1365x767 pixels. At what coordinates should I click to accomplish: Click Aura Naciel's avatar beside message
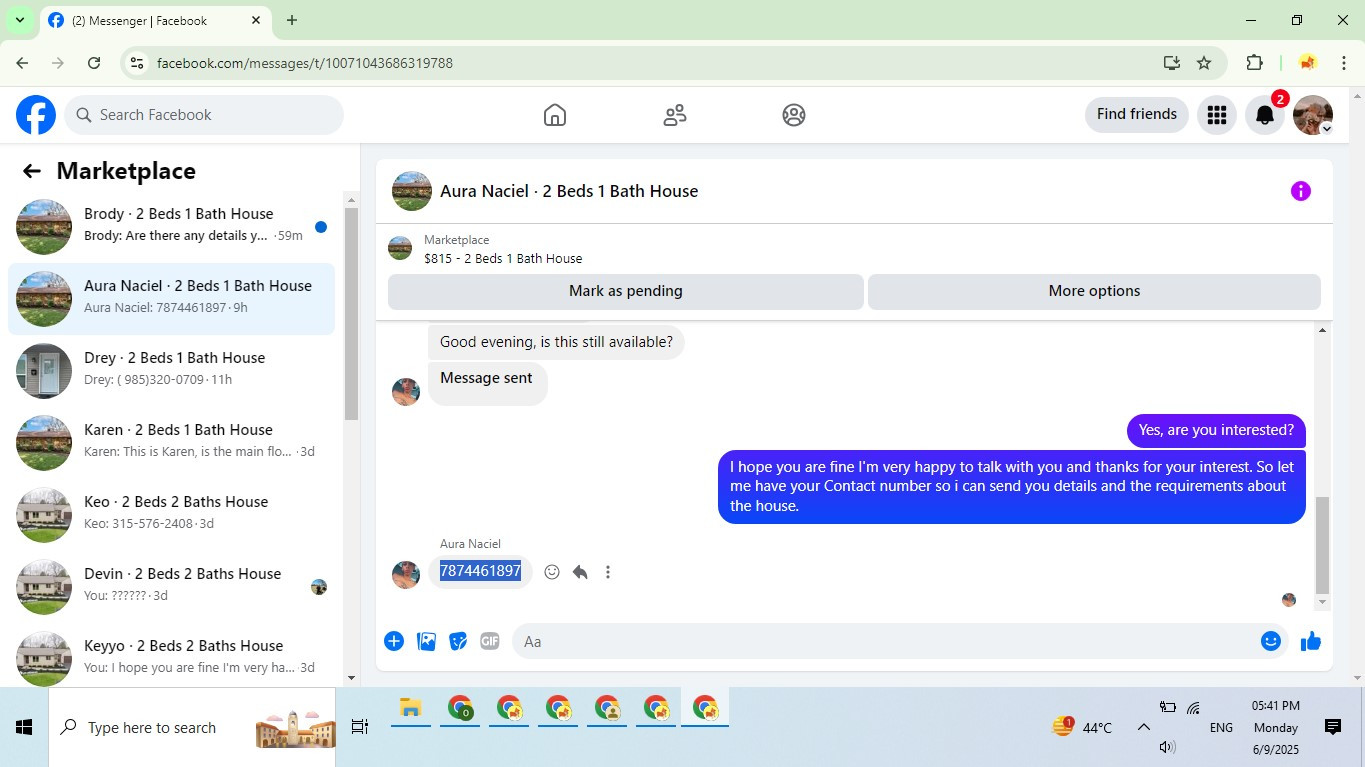click(406, 575)
